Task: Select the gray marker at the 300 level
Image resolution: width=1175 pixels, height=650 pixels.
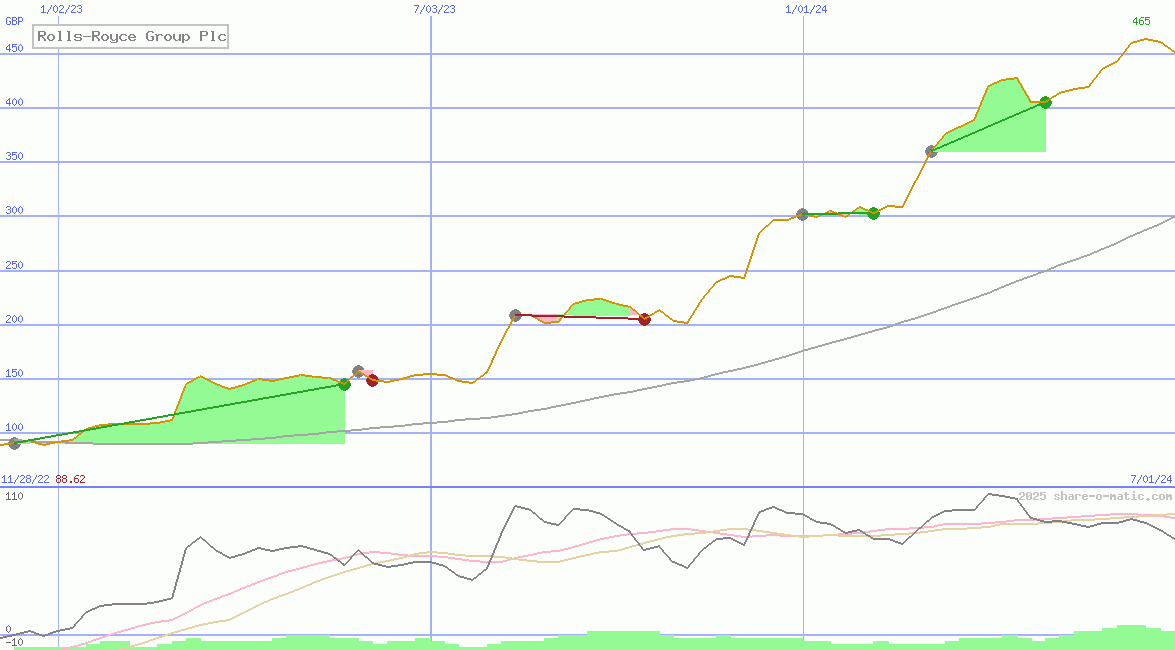Action: tap(802, 214)
